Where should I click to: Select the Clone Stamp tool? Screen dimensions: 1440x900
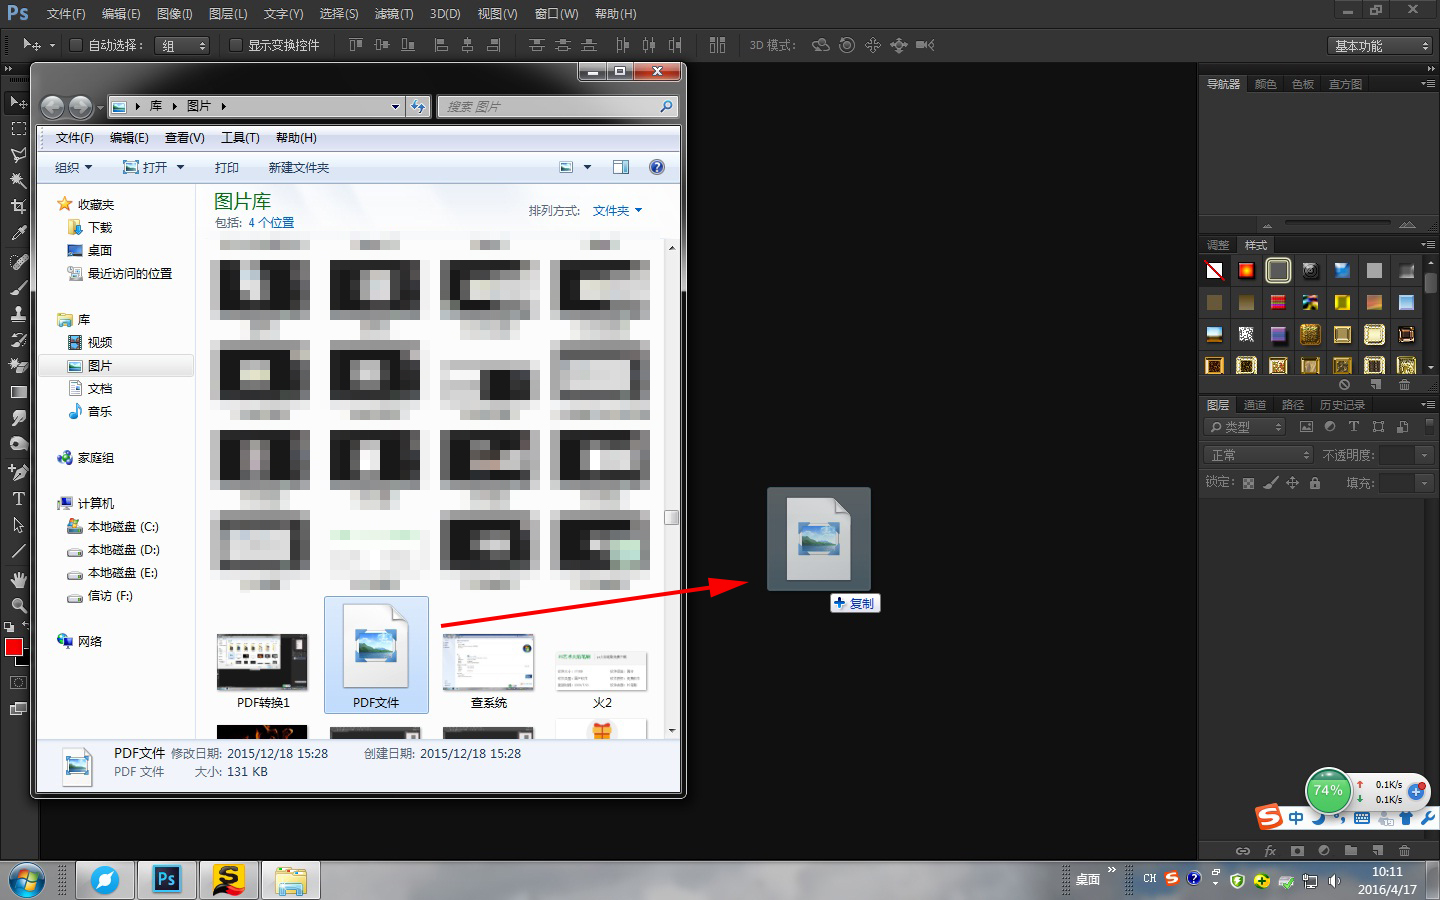[18, 314]
